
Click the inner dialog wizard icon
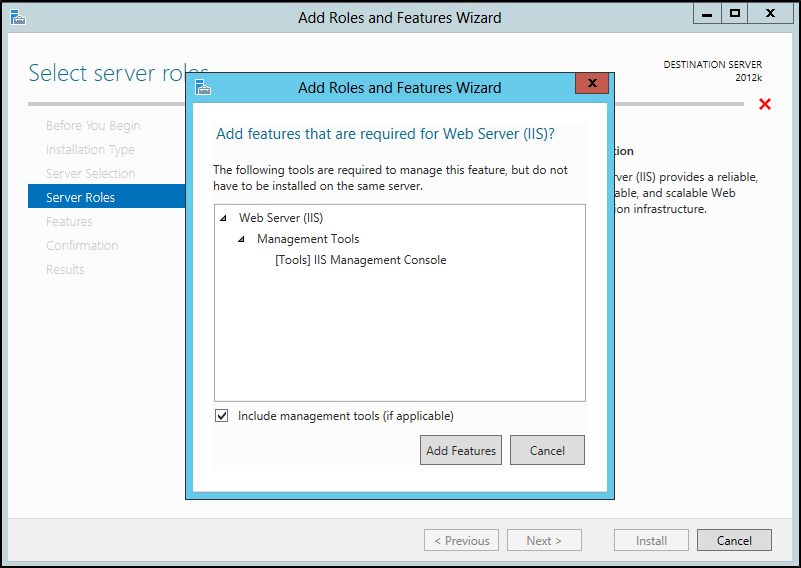(x=203, y=87)
